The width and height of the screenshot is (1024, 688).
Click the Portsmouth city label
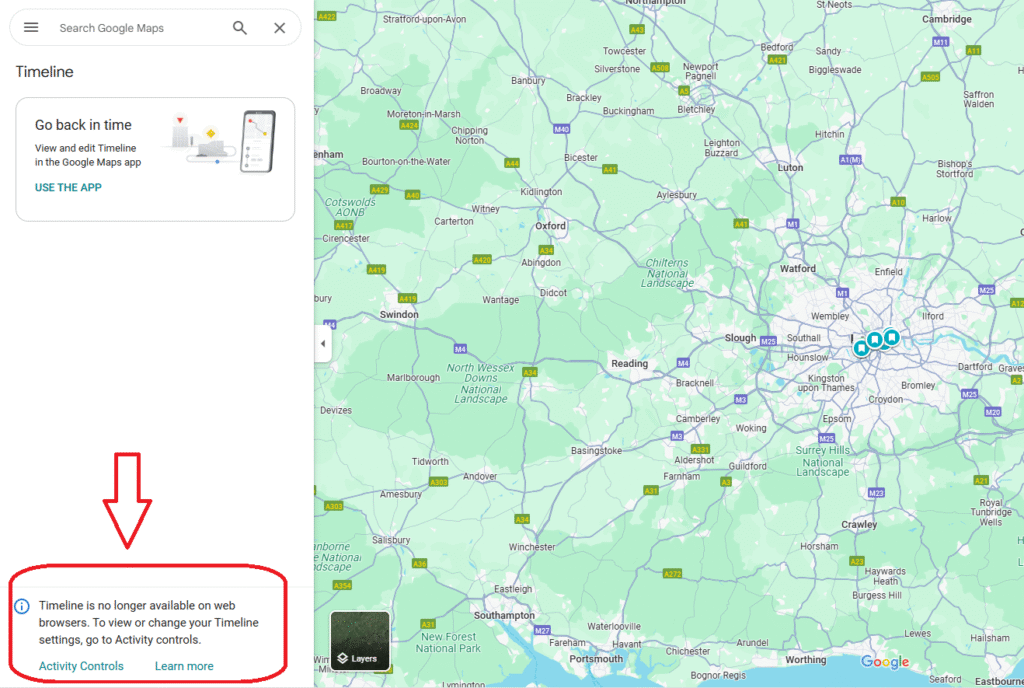[596, 659]
